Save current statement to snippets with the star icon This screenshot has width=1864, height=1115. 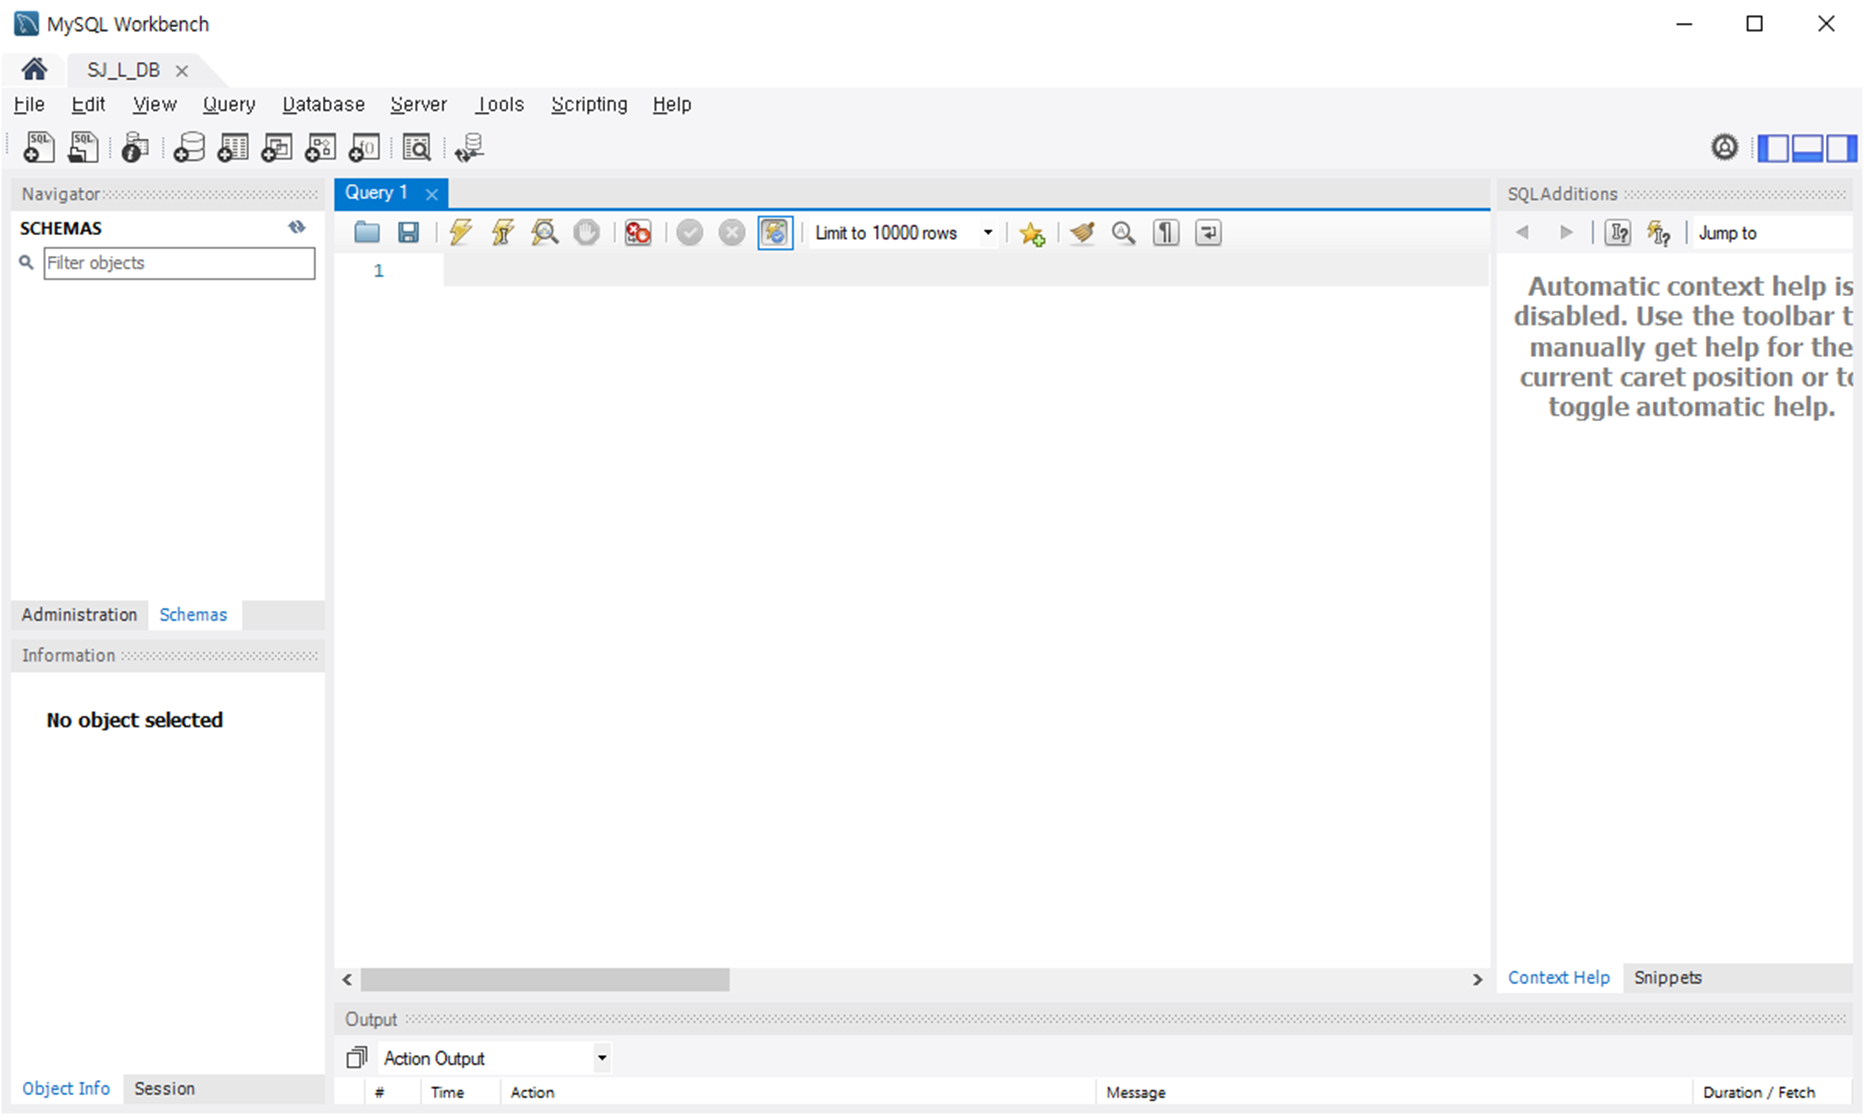(x=1032, y=233)
